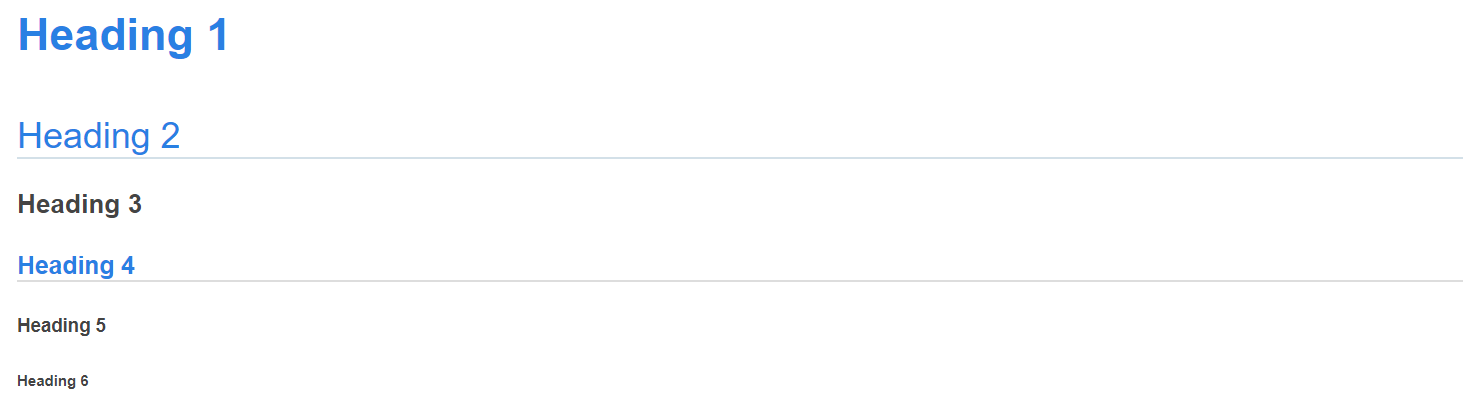Click the digit "6" in Heading 6
Viewport: 1463px width, 410px height.
[x=84, y=381]
